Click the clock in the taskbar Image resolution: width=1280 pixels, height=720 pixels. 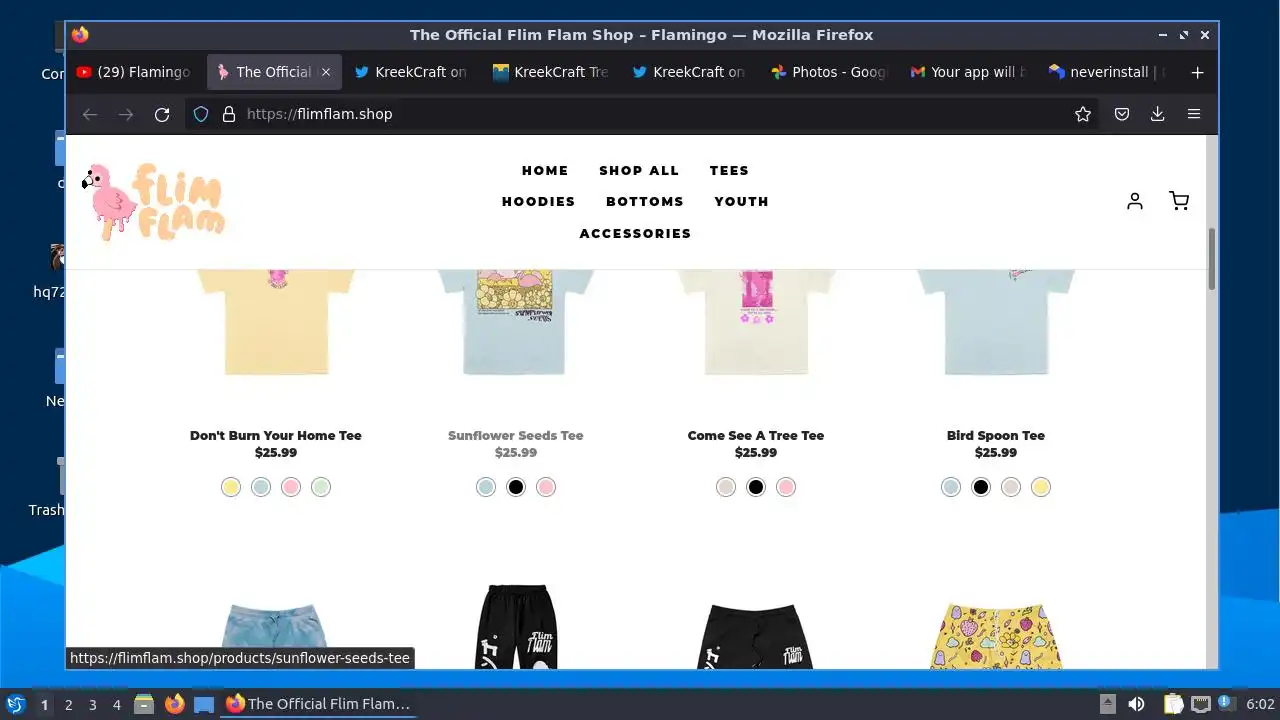tap(1260, 704)
